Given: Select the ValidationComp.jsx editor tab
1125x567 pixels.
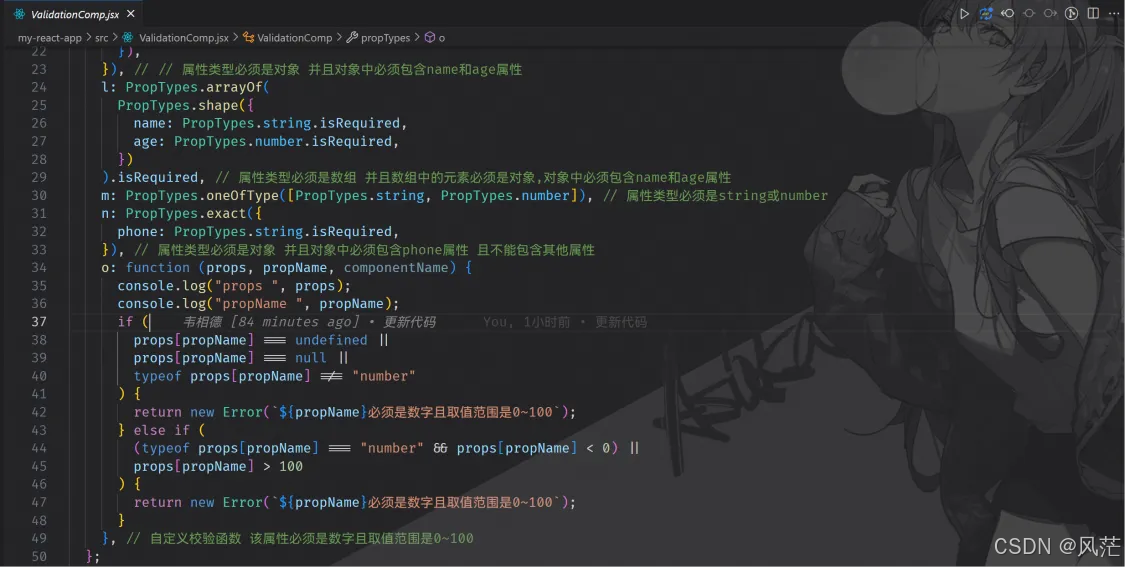Looking at the screenshot, I should coord(73,14).
